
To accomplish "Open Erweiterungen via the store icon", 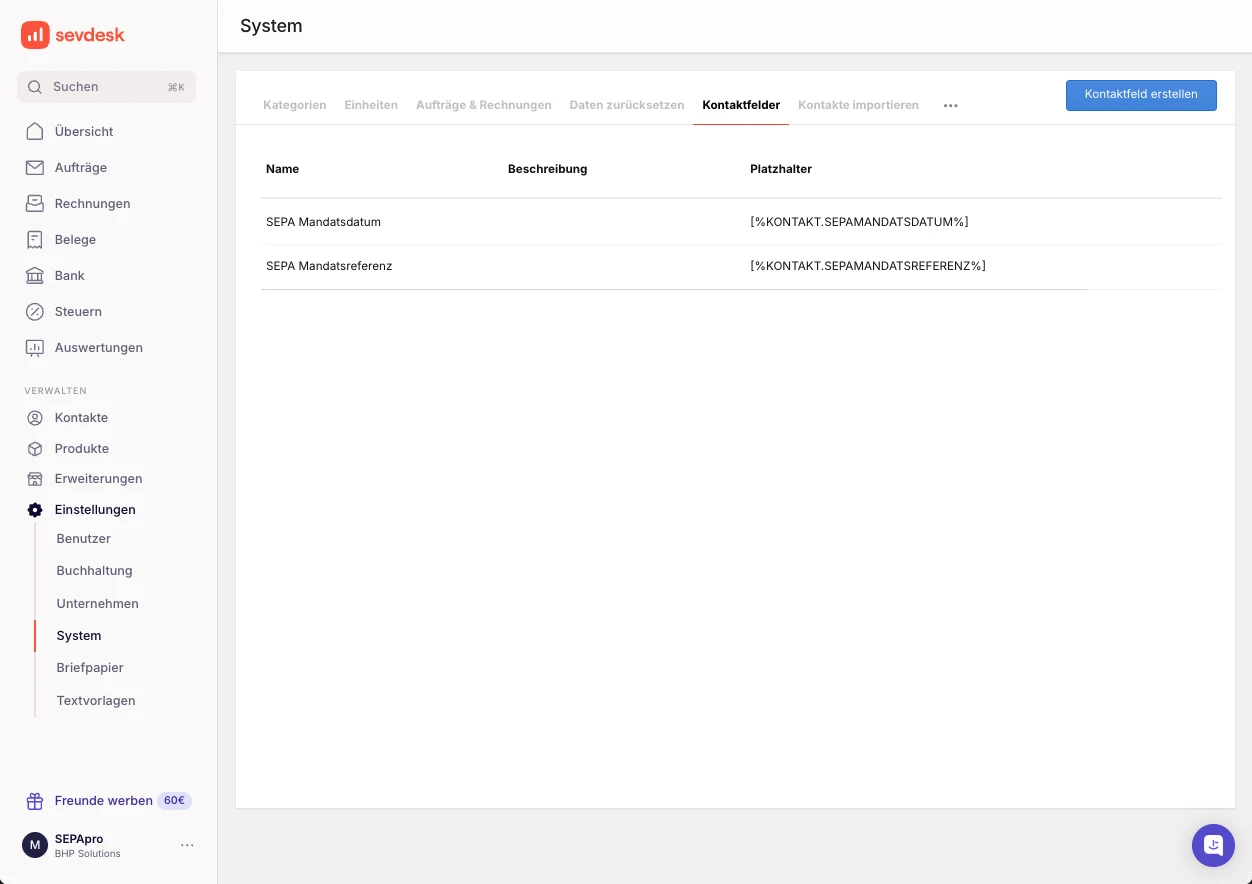I will (34, 478).
